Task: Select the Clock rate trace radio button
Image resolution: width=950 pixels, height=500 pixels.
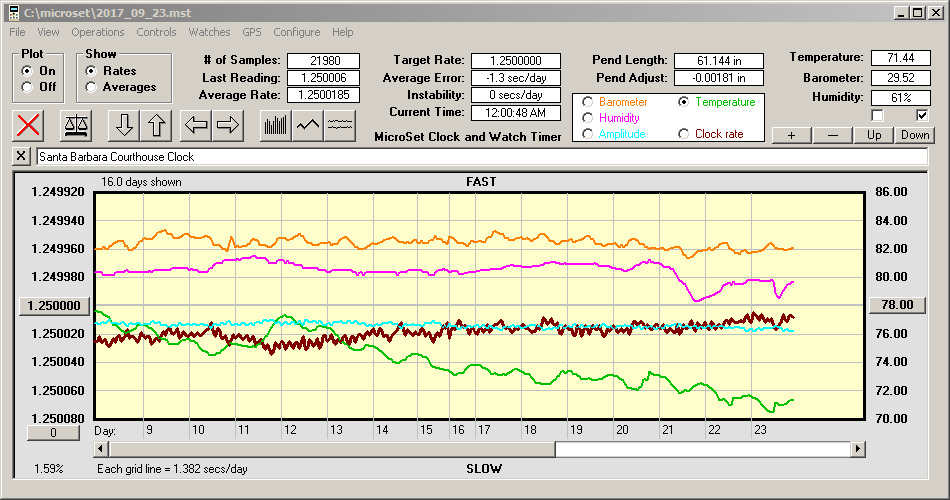Action: [x=683, y=134]
